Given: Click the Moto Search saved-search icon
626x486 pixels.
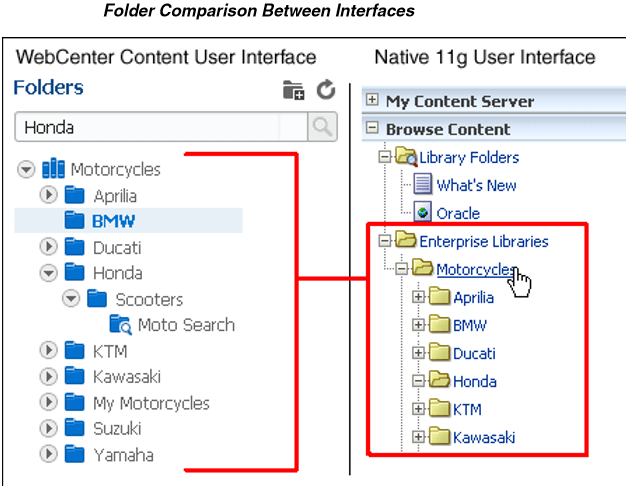Looking at the screenshot, I should pyautogui.click(x=120, y=324).
